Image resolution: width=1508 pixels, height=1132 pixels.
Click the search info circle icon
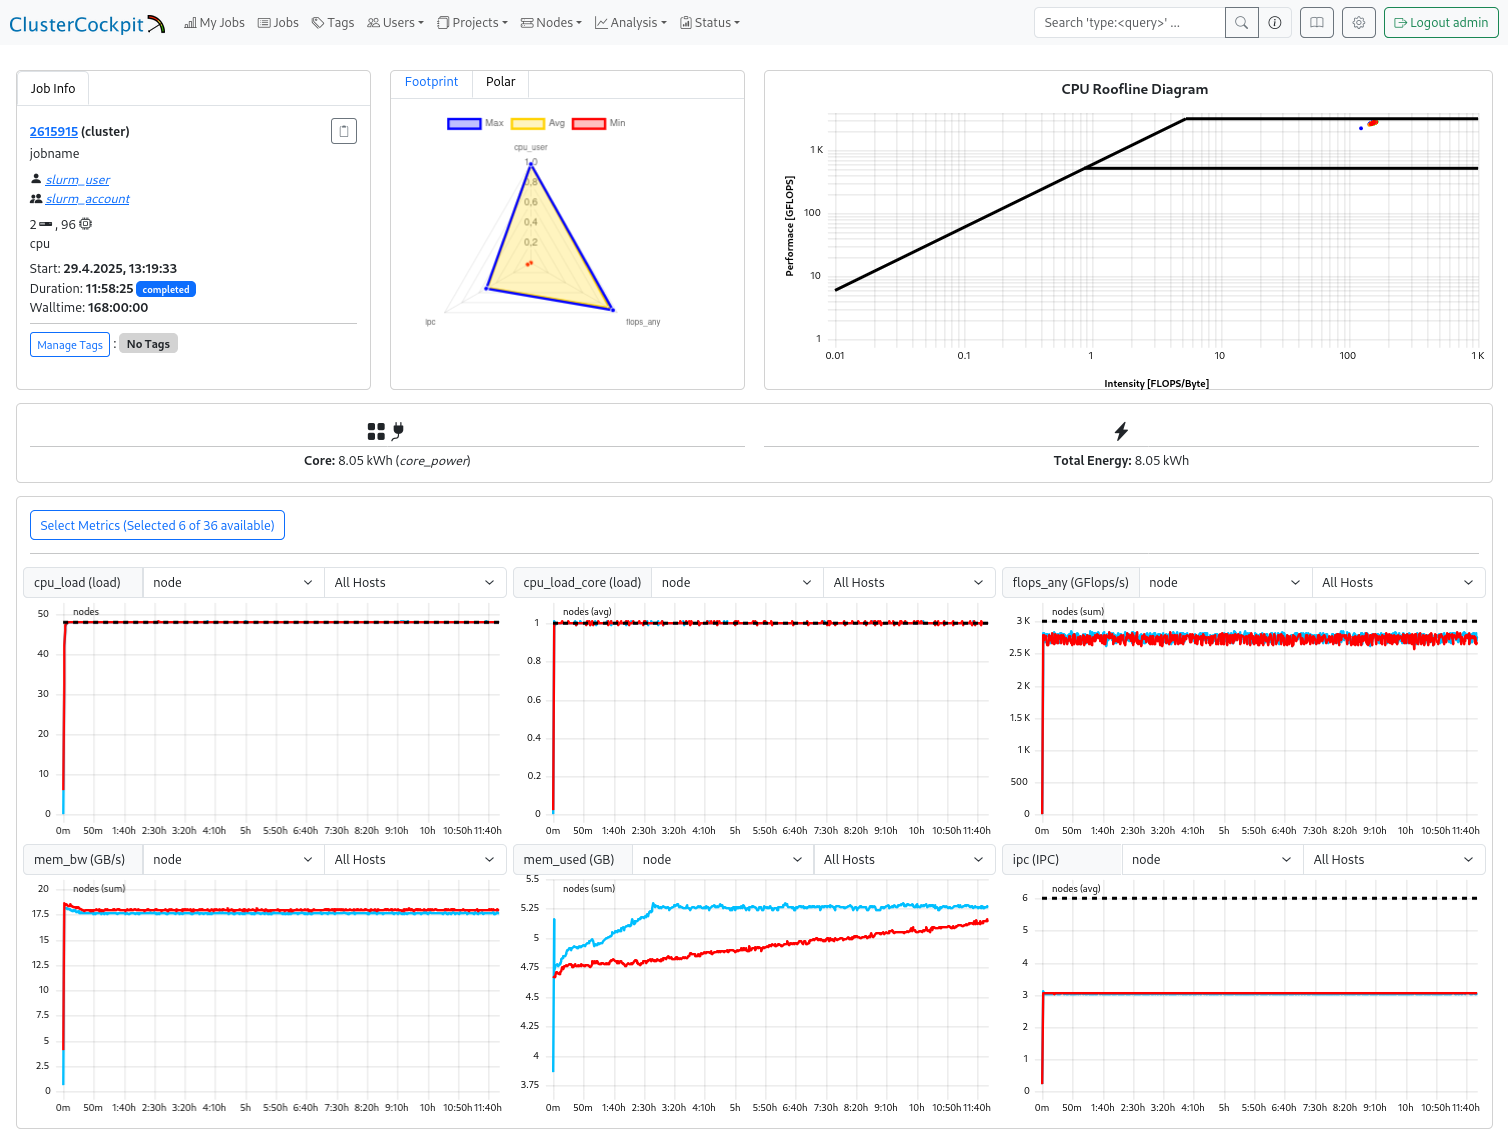point(1275,23)
